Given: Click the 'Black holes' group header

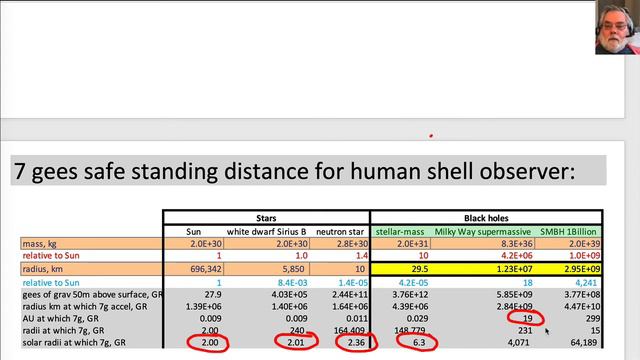Looking at the screenshot, I should tap(486, 218).
